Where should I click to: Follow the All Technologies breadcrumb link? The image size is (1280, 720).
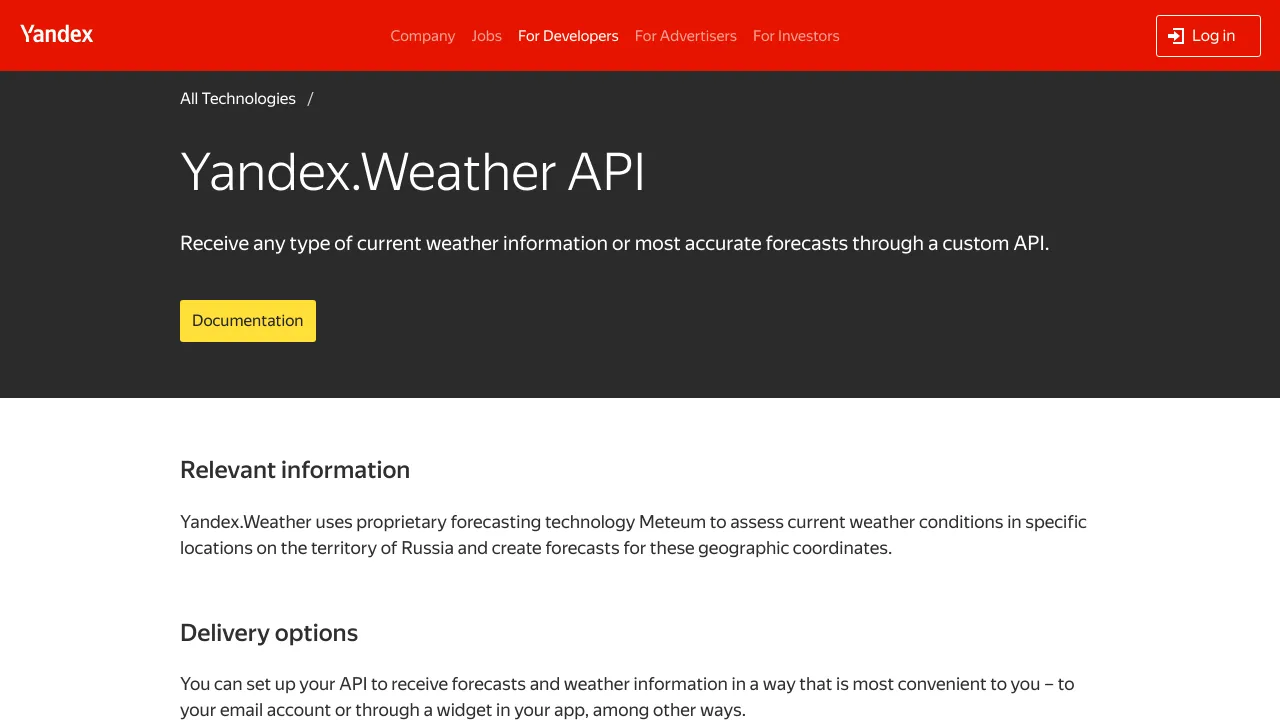pos(238,98)
